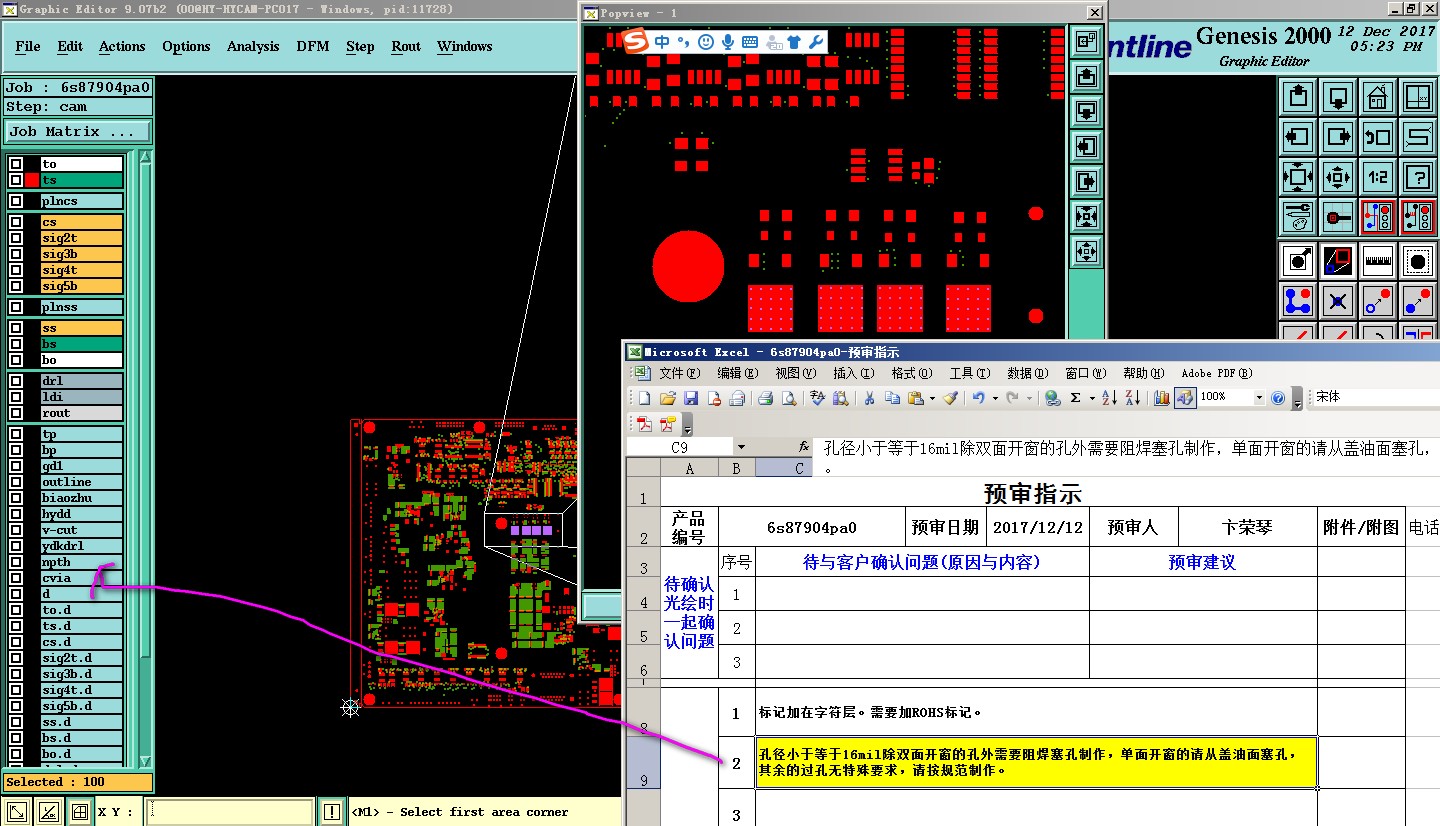
Task: Open the DFM menu
Action: click(313, 47)
